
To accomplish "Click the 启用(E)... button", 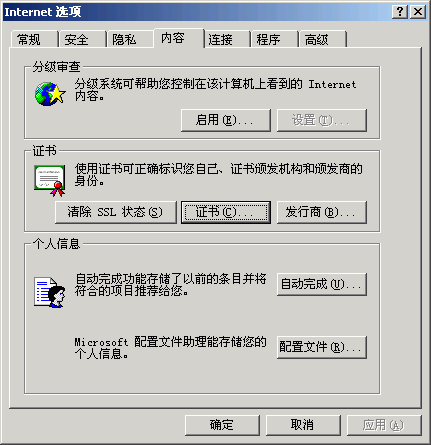I will [226, 120].
